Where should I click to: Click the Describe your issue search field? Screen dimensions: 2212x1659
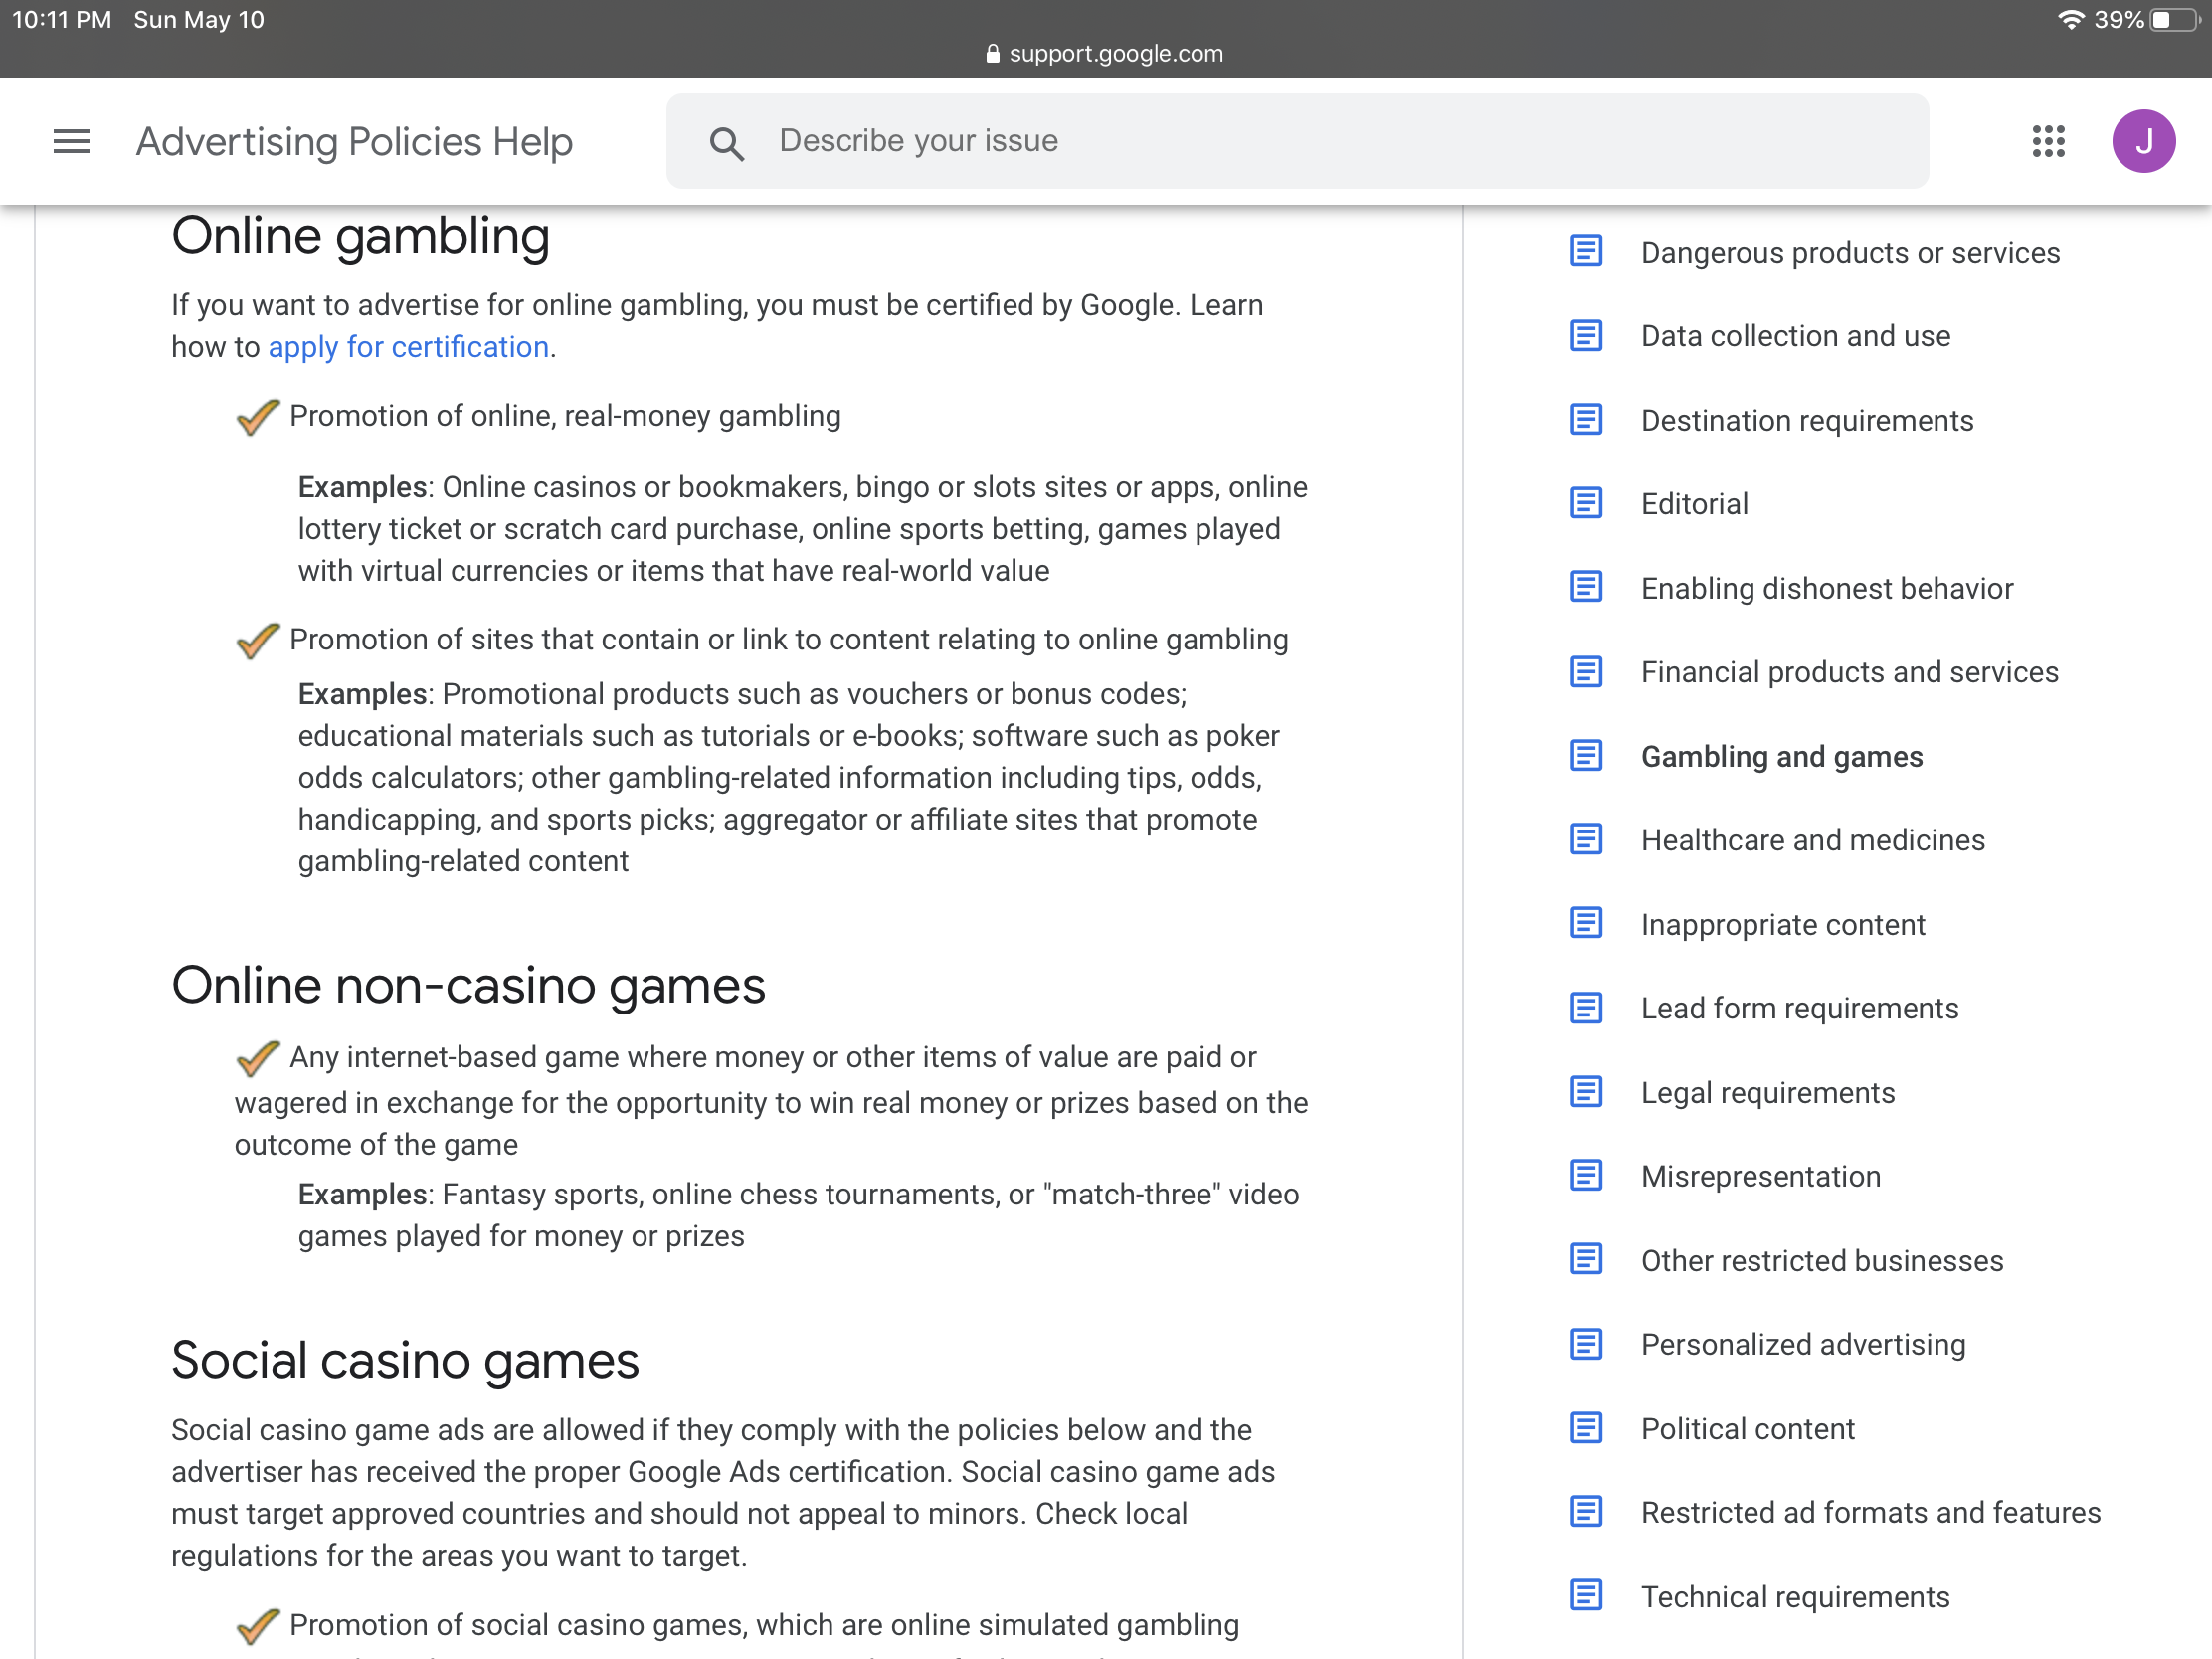(x=1297, y=141)
